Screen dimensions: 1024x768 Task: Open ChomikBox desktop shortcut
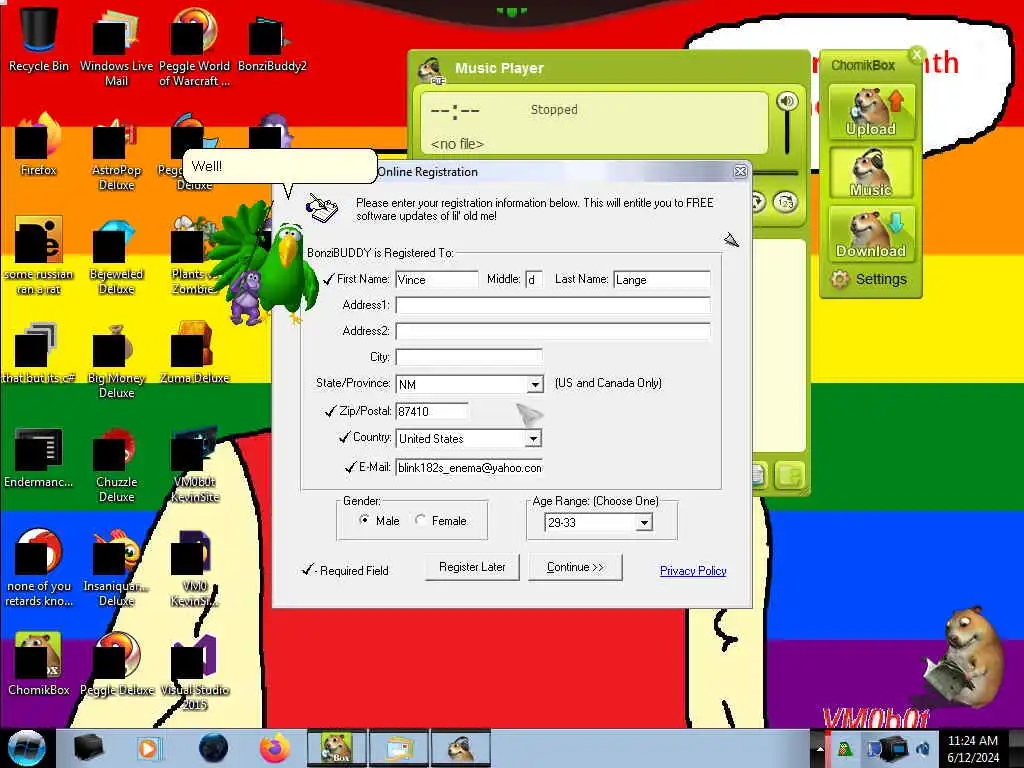tap(38, 664)
